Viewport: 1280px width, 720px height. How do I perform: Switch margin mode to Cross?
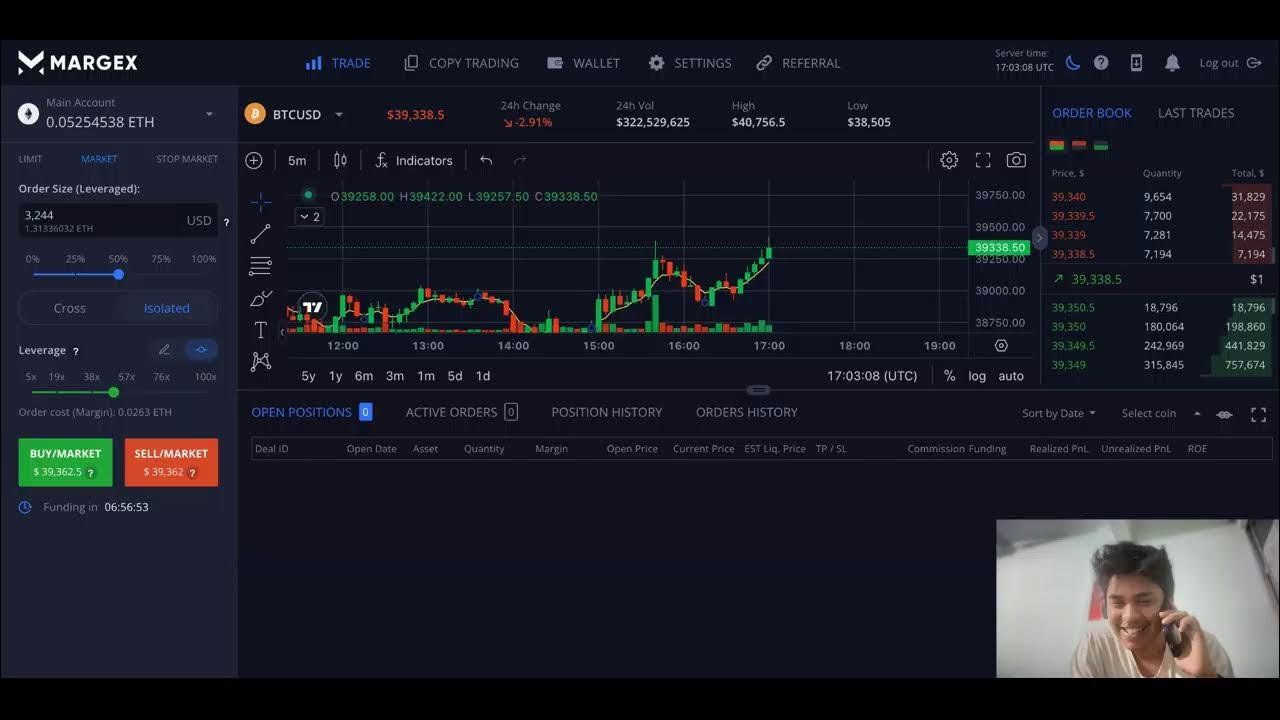tap(70, 308)
